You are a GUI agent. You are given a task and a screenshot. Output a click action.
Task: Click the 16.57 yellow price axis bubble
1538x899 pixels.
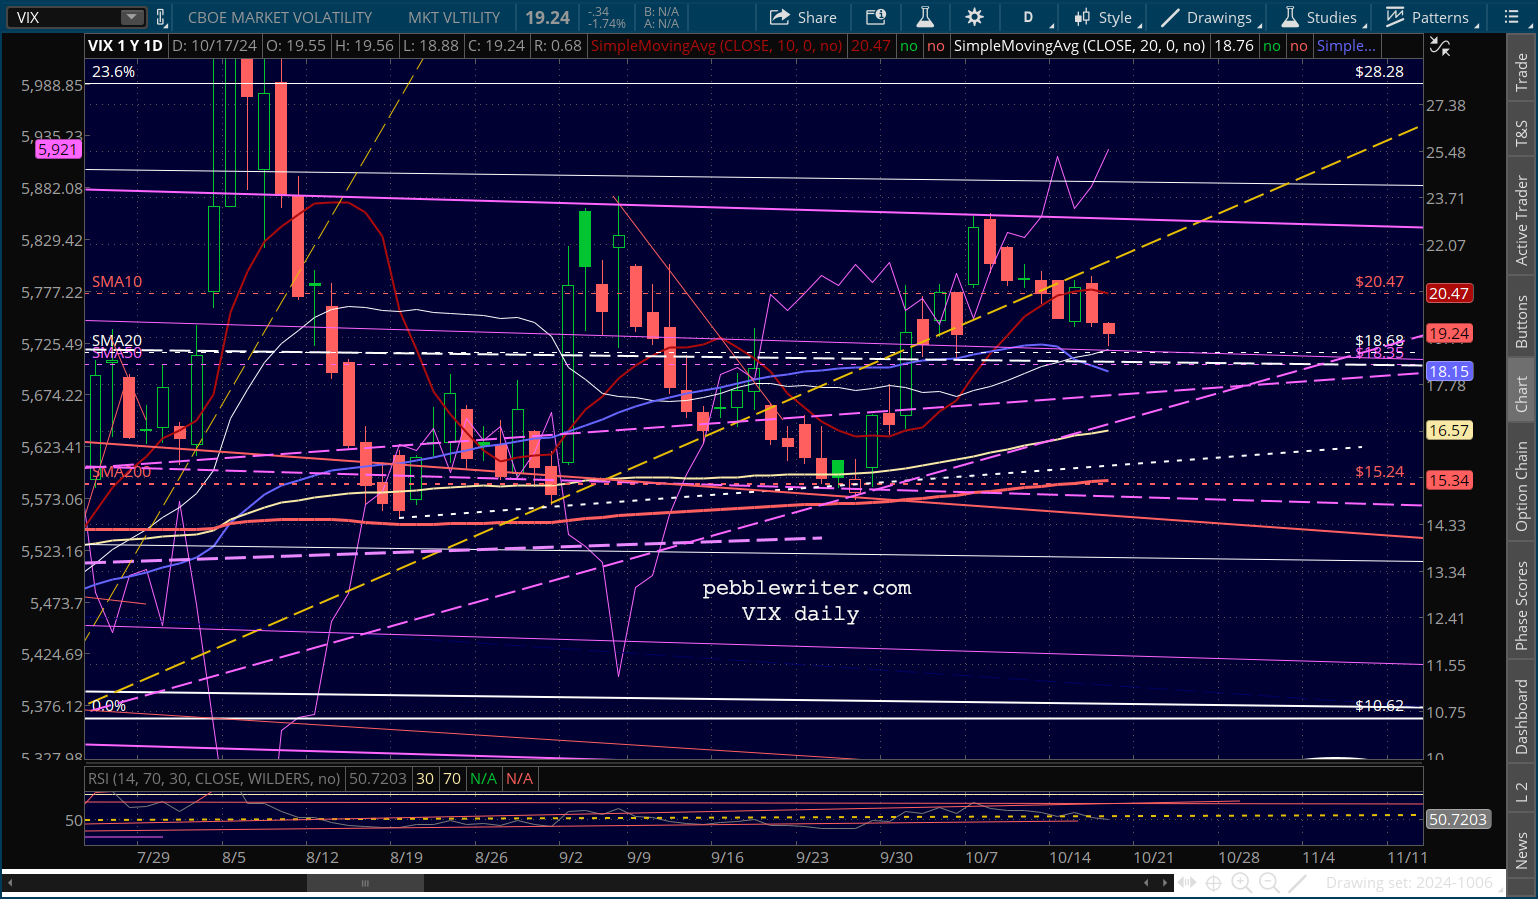(x=1448, y=430)
